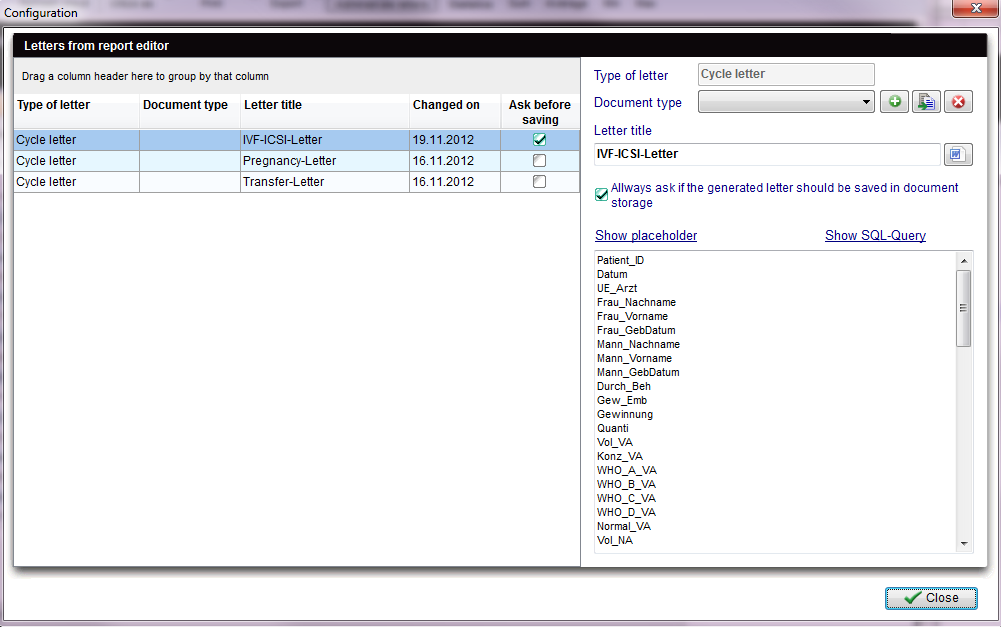The width and height of the screenshot is (1001, 627).
Task: Click the placeholder list scroll down arrow
Action: point(964,544)
